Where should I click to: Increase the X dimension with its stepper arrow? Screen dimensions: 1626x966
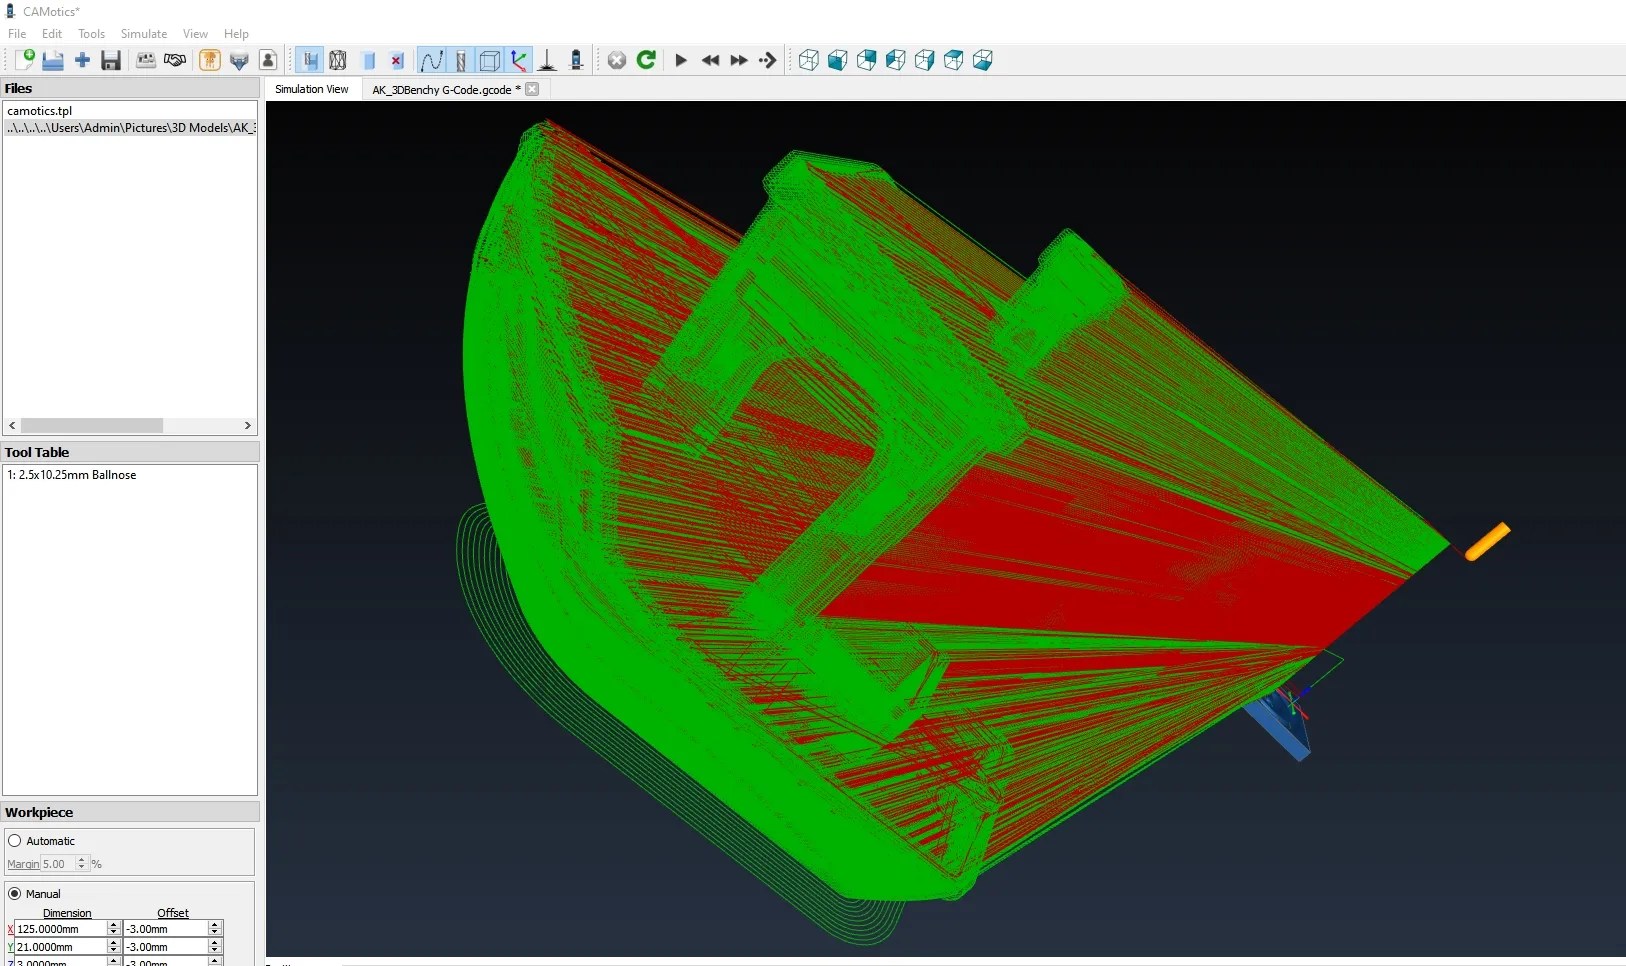coord(113,925)
